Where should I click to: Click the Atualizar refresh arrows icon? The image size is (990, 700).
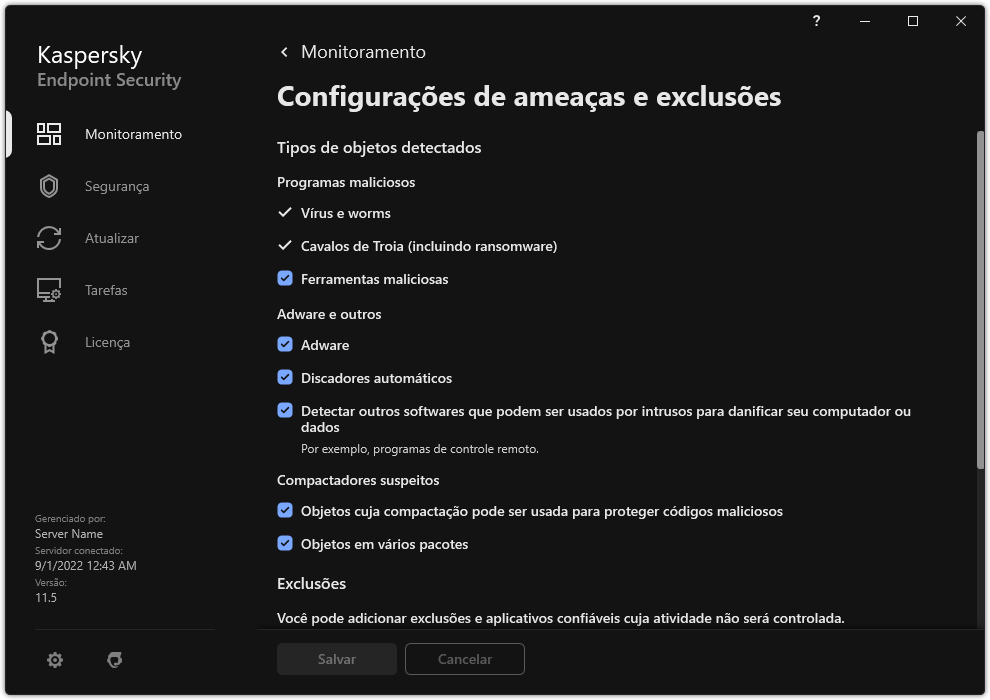pos(49,238)
